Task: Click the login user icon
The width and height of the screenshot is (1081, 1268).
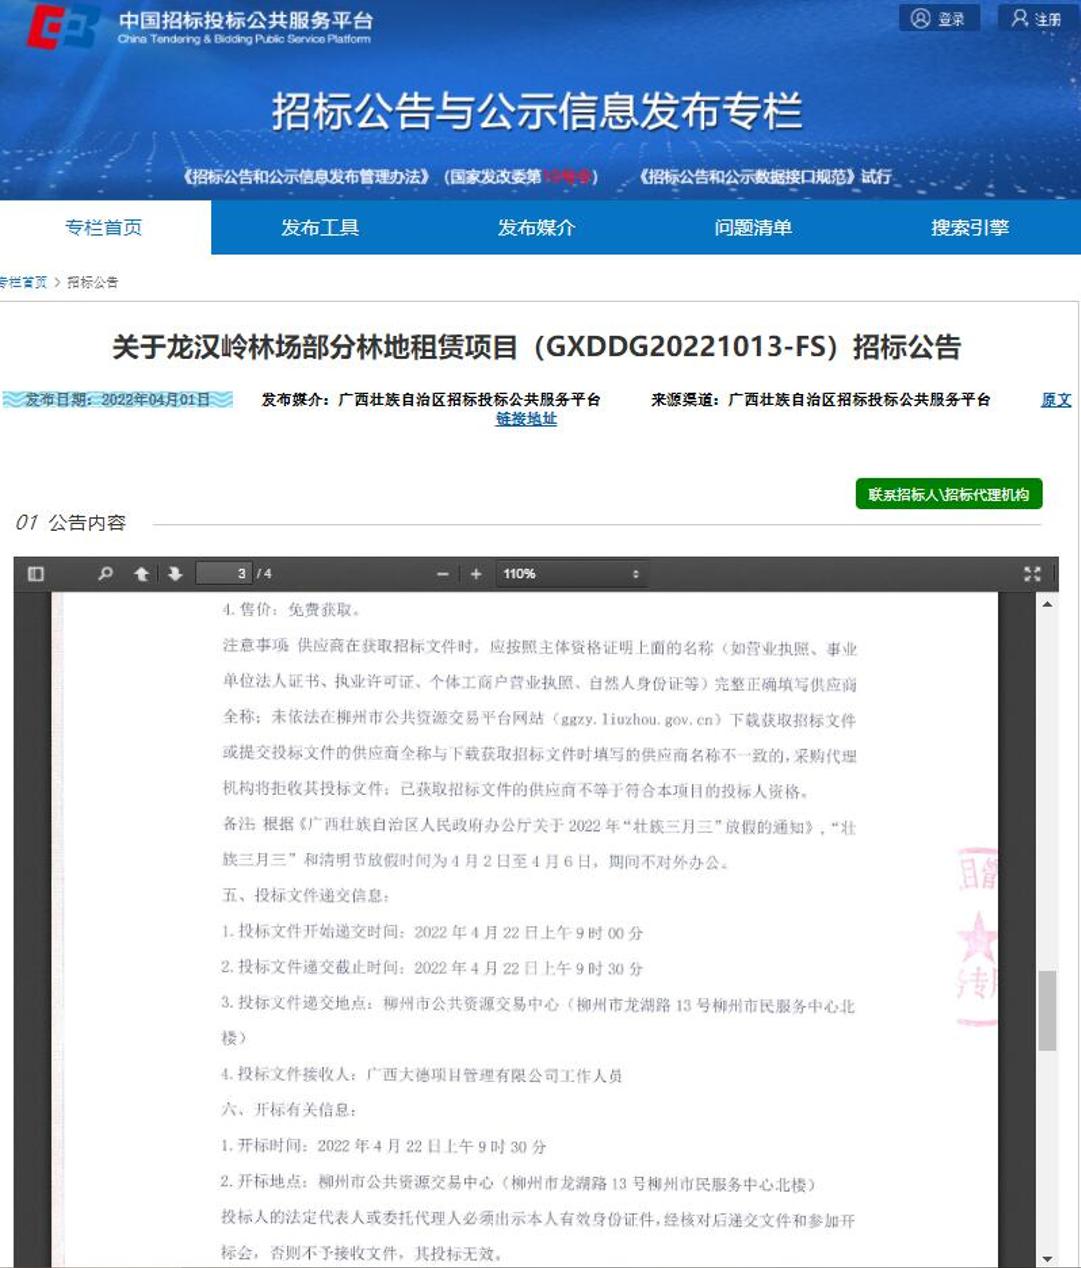Action: click(921, 18)
